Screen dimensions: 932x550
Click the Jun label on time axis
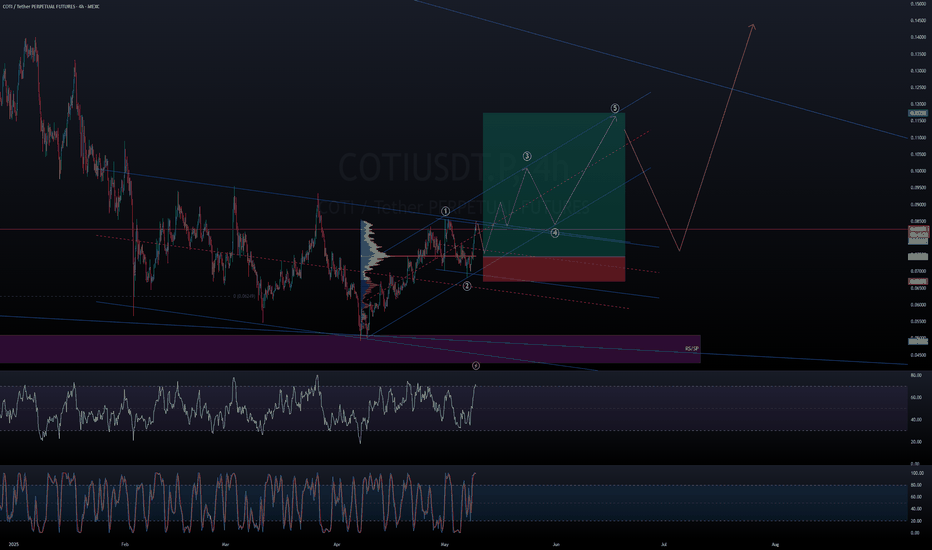(x=556, y=544)
